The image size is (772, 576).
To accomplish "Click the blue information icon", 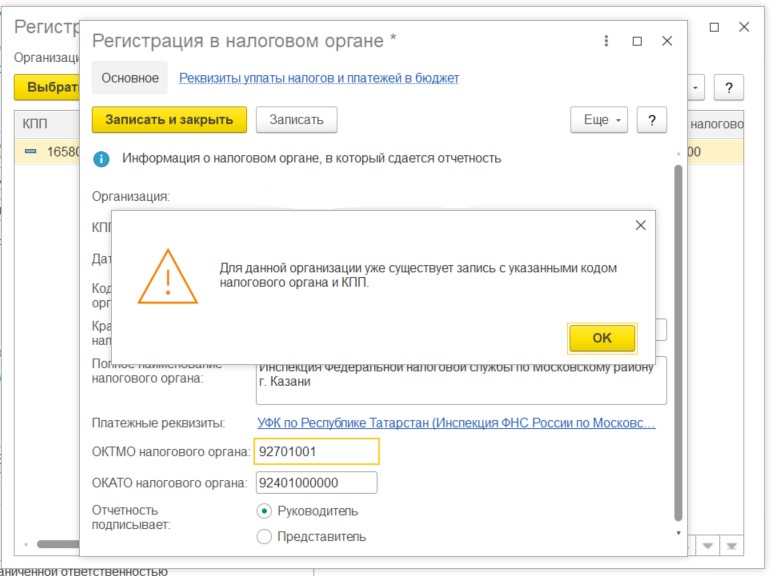I will tap(101, 159).
